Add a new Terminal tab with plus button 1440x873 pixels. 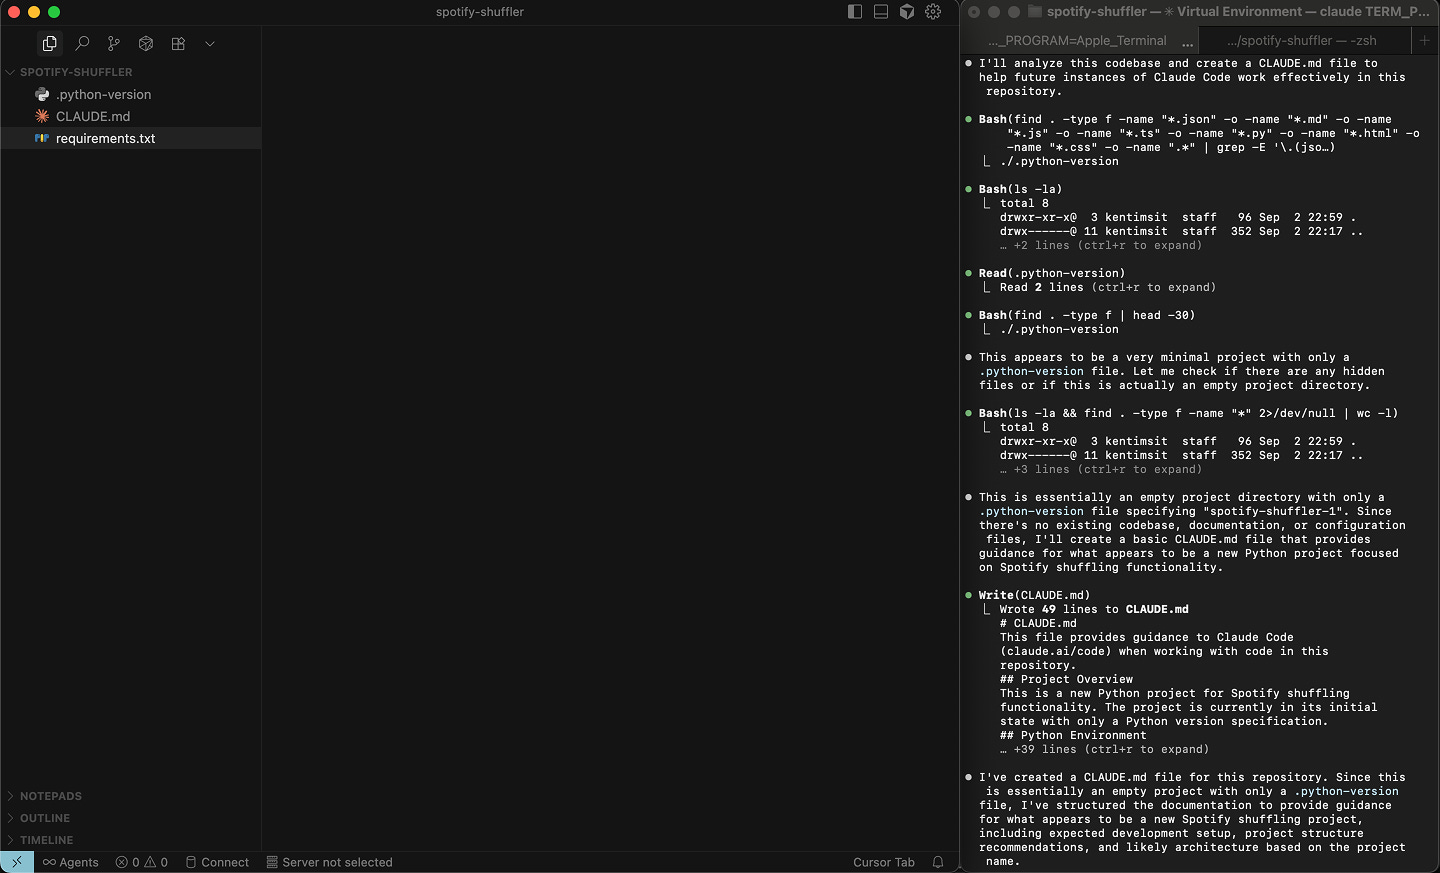1425,40
